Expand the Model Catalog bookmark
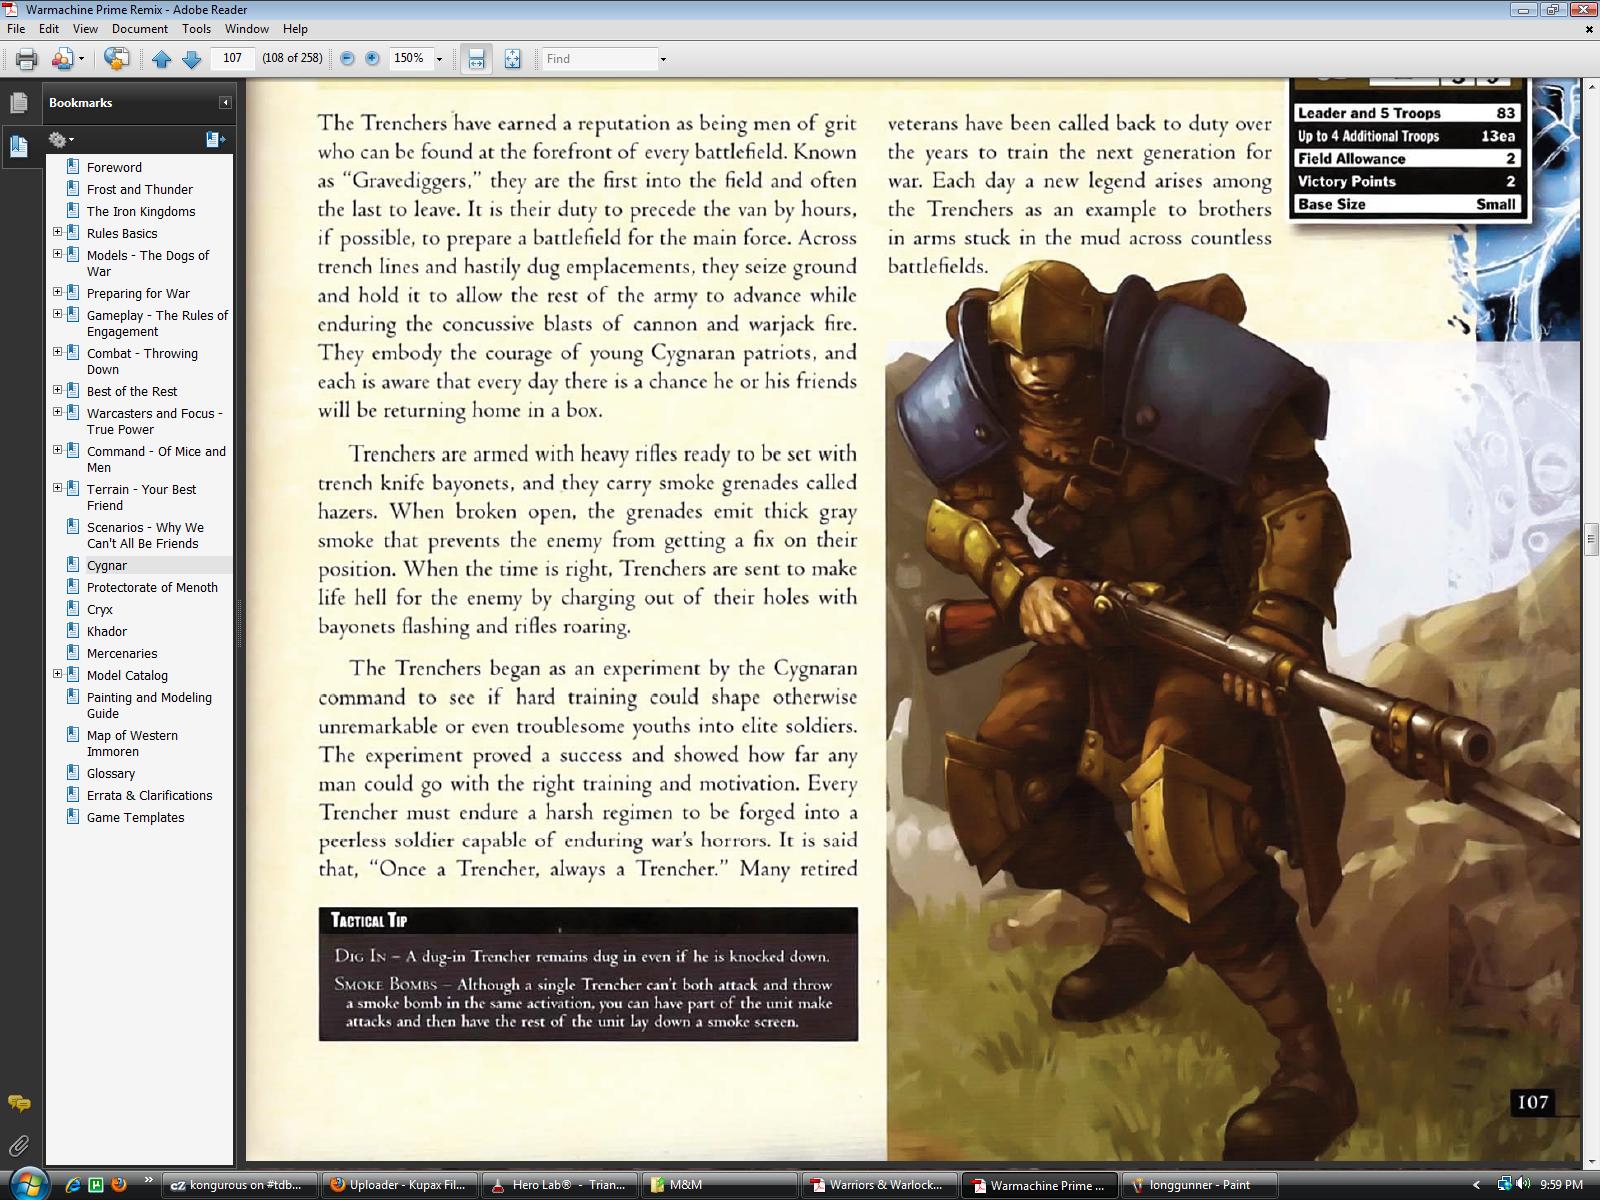The width and height of the screenshot is (1600, 1200). click(x=57, y=674)
